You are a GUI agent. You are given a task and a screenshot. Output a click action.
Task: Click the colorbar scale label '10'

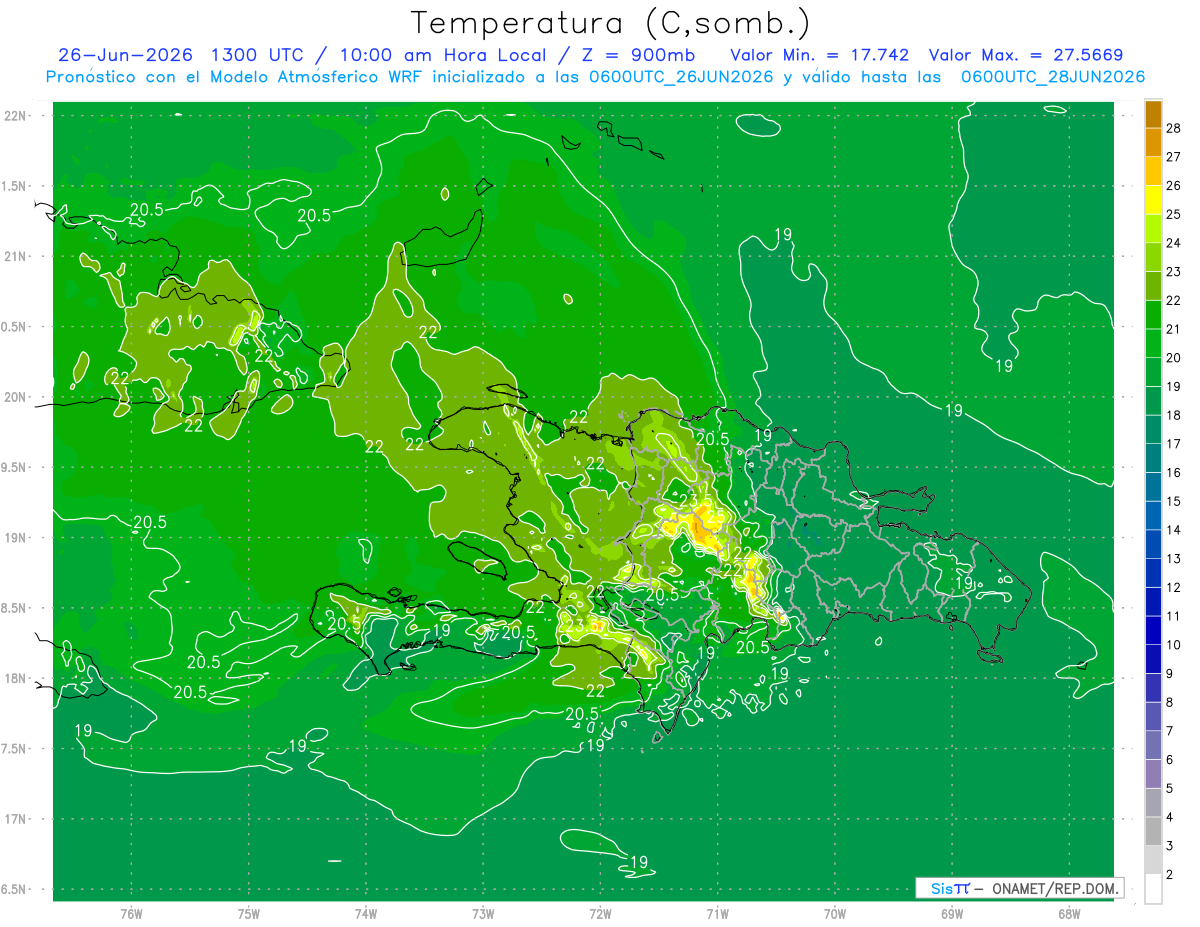[1173, 645]
